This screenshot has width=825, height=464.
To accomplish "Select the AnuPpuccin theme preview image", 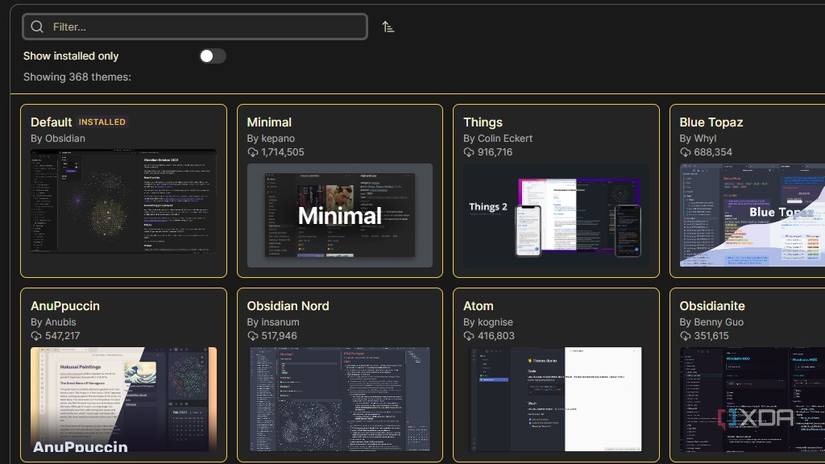I will 124,399.
